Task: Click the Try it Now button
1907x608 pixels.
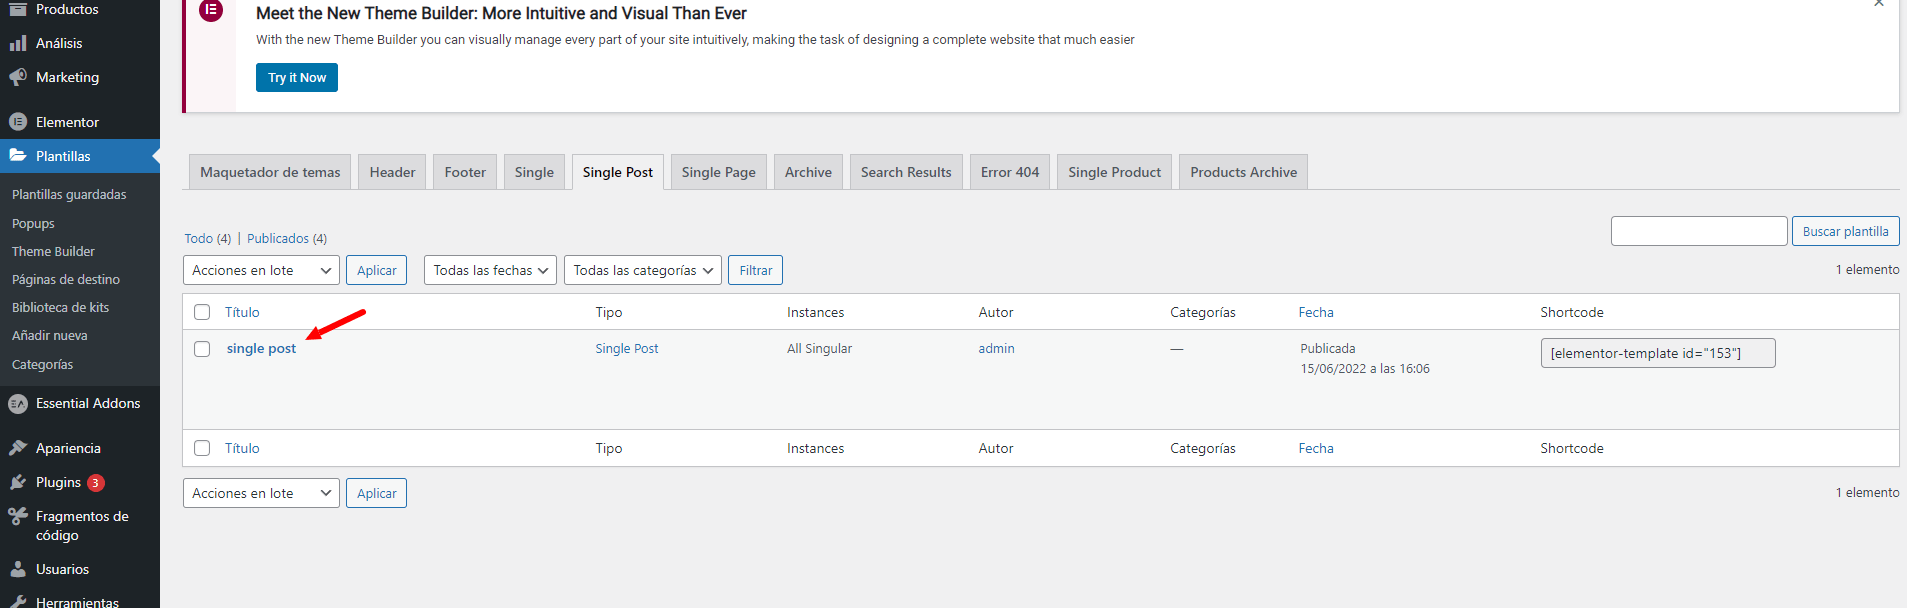Action: point(297,77)
